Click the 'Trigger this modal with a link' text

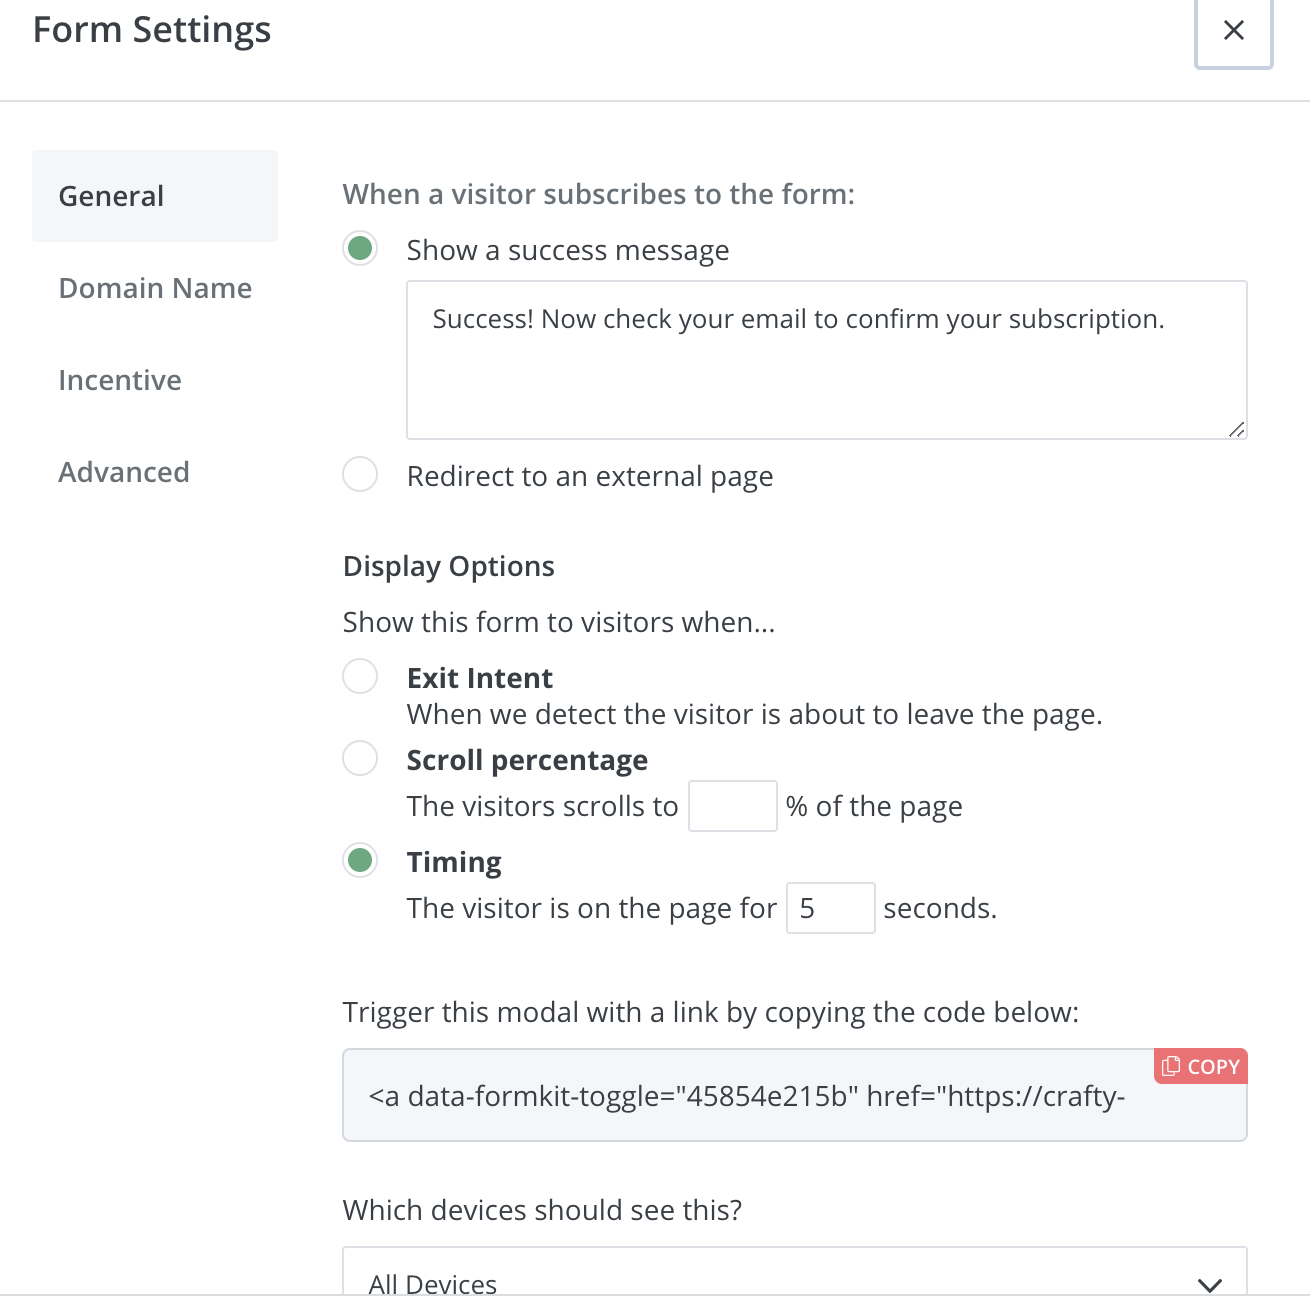711,1012
